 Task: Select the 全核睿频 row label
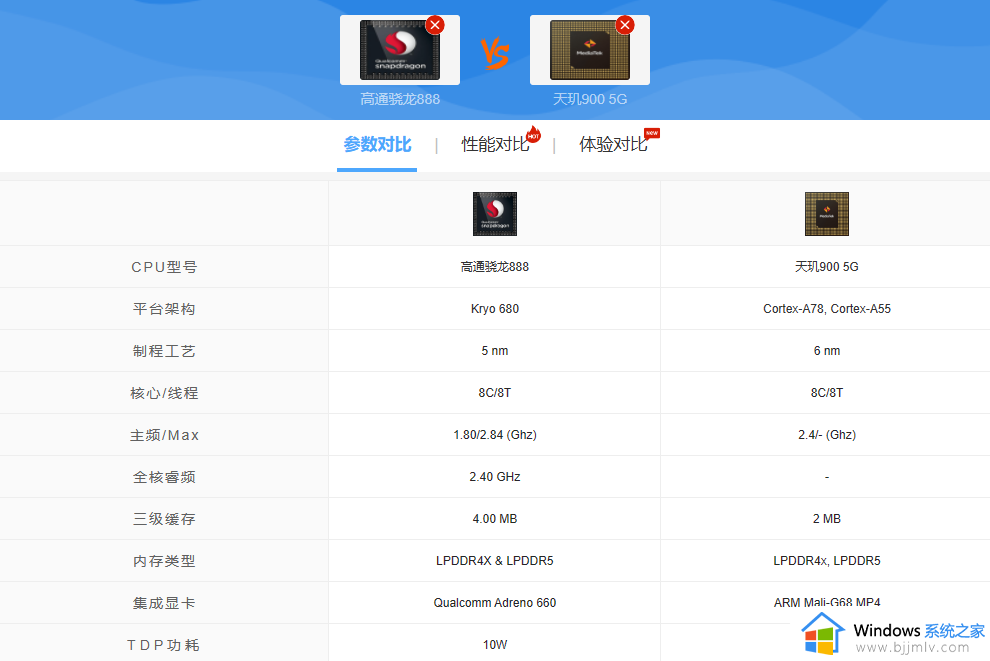point(164,477)
